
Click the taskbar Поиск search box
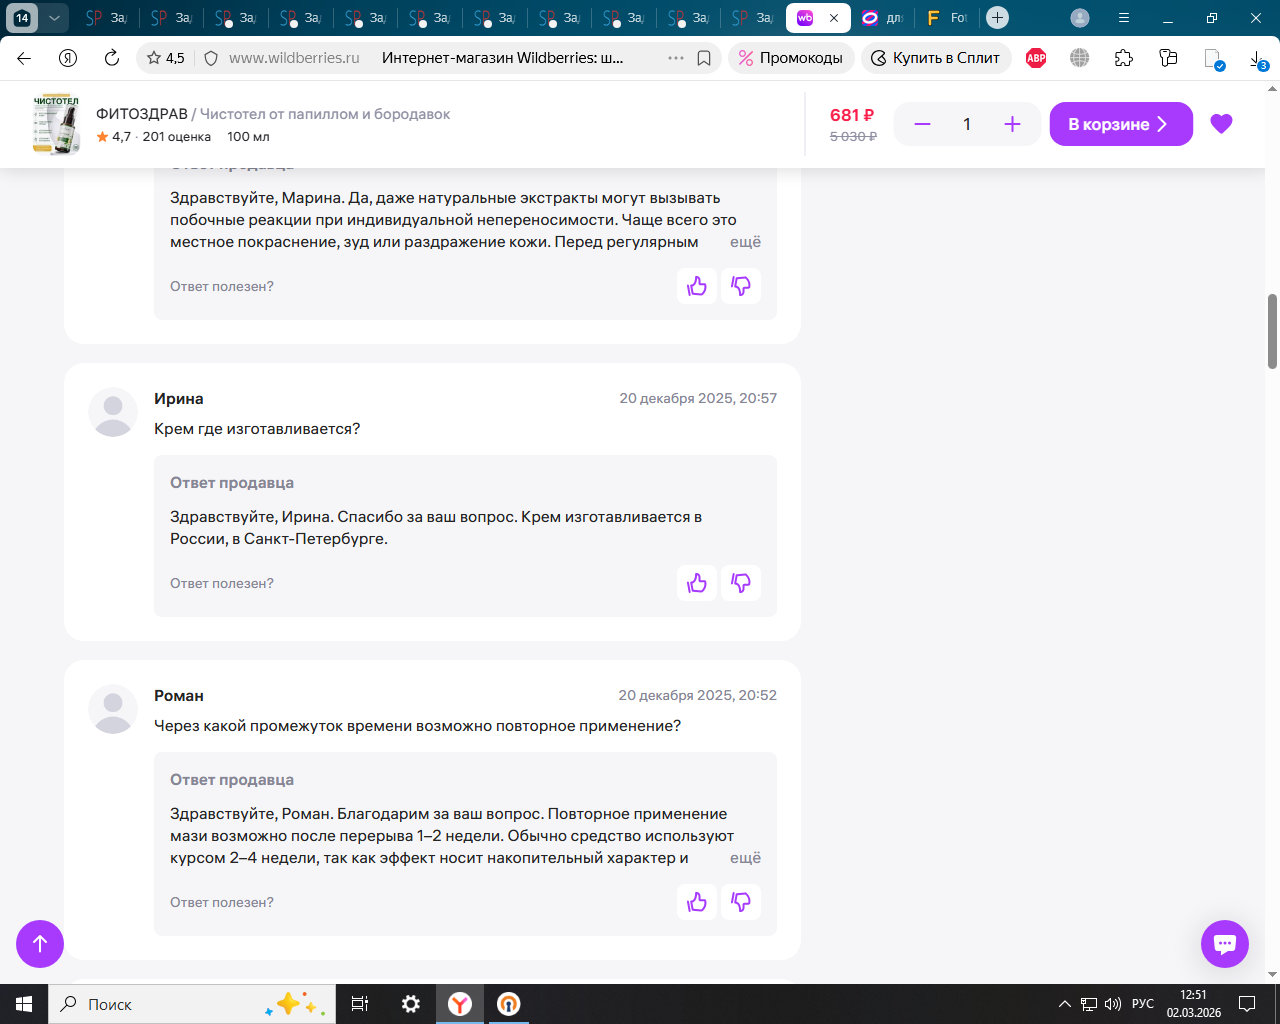[192, 1004]
